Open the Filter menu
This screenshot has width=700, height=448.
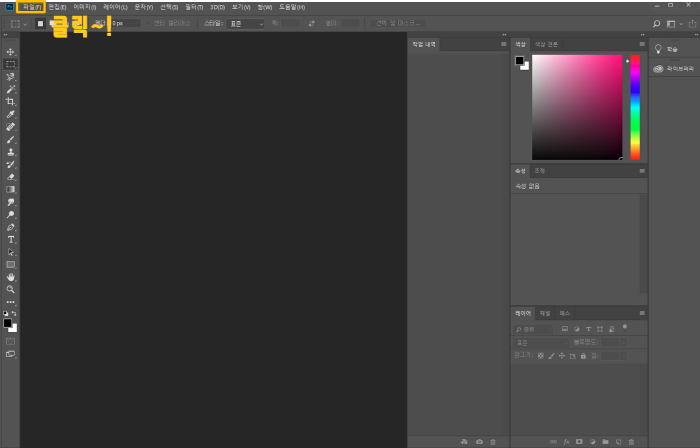point(194,7)
